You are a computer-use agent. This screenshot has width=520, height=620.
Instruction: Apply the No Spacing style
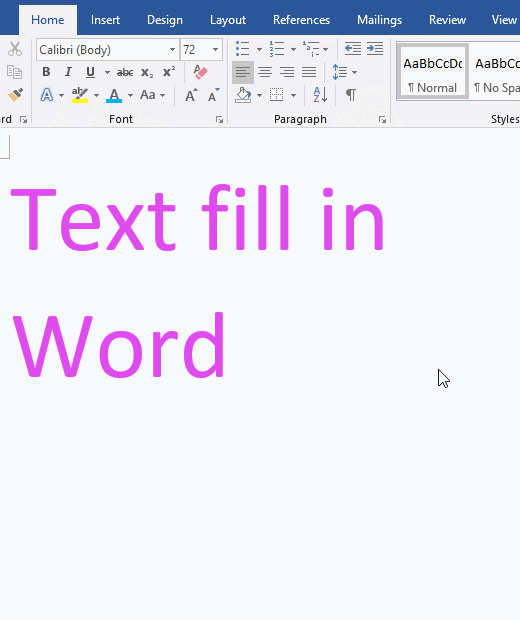pos(495,72)
